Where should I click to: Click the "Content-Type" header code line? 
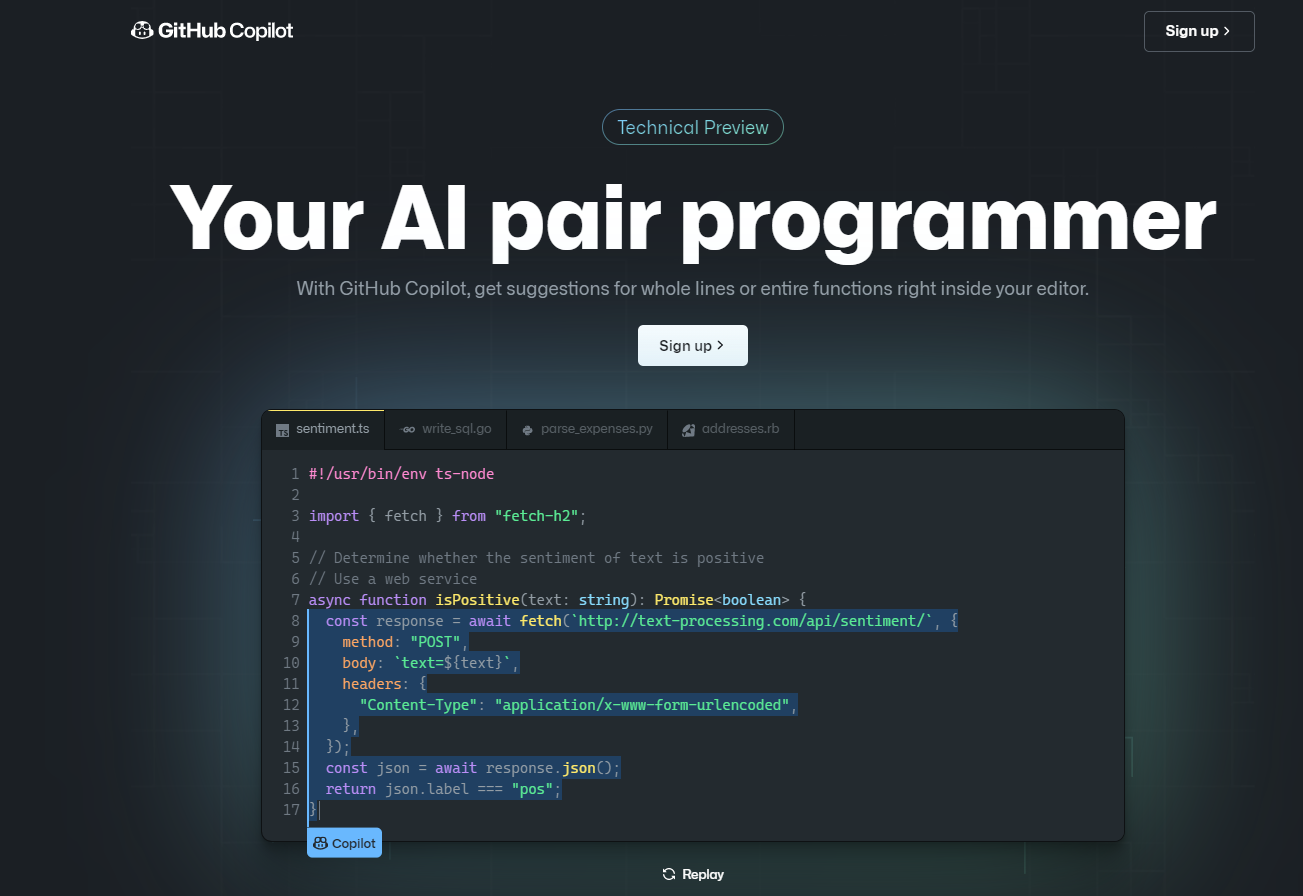click(x=578, y=705)
